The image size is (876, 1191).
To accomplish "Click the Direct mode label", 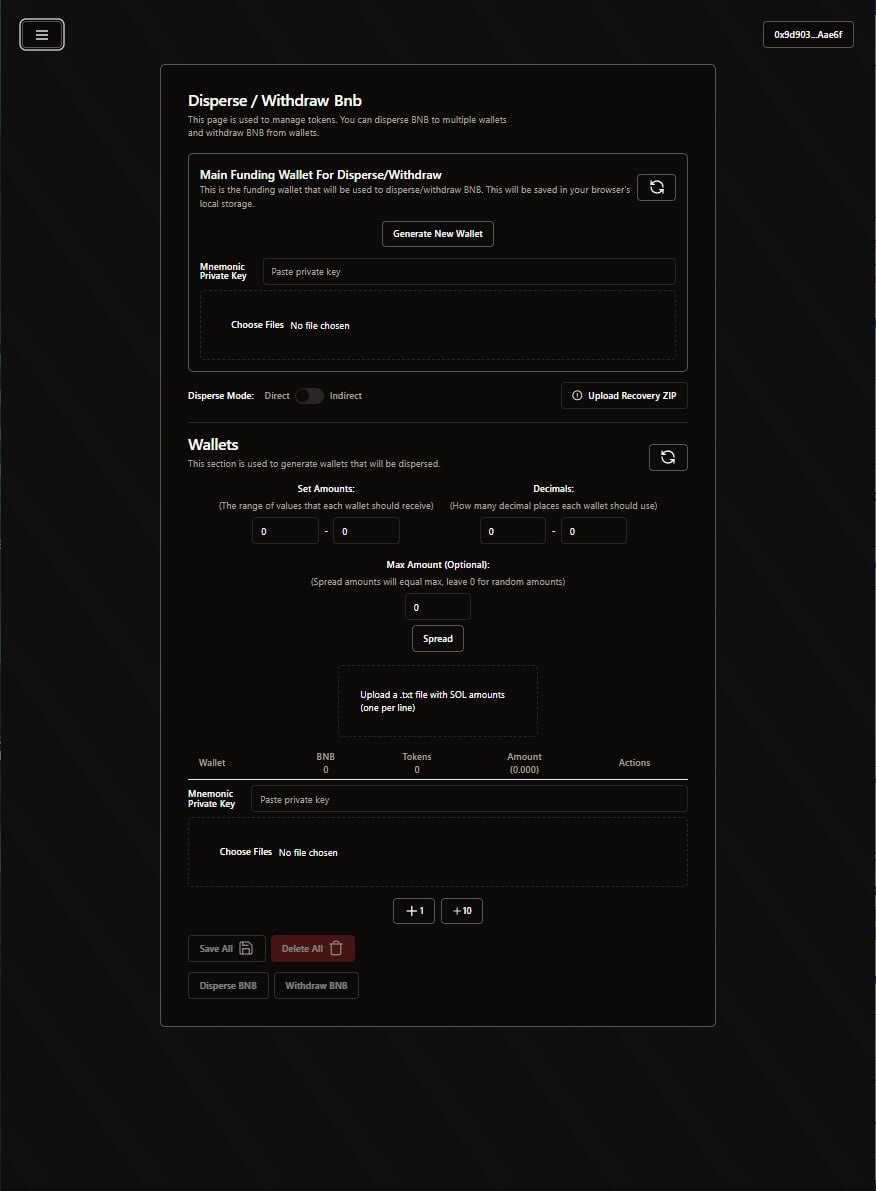I will 277,396.
